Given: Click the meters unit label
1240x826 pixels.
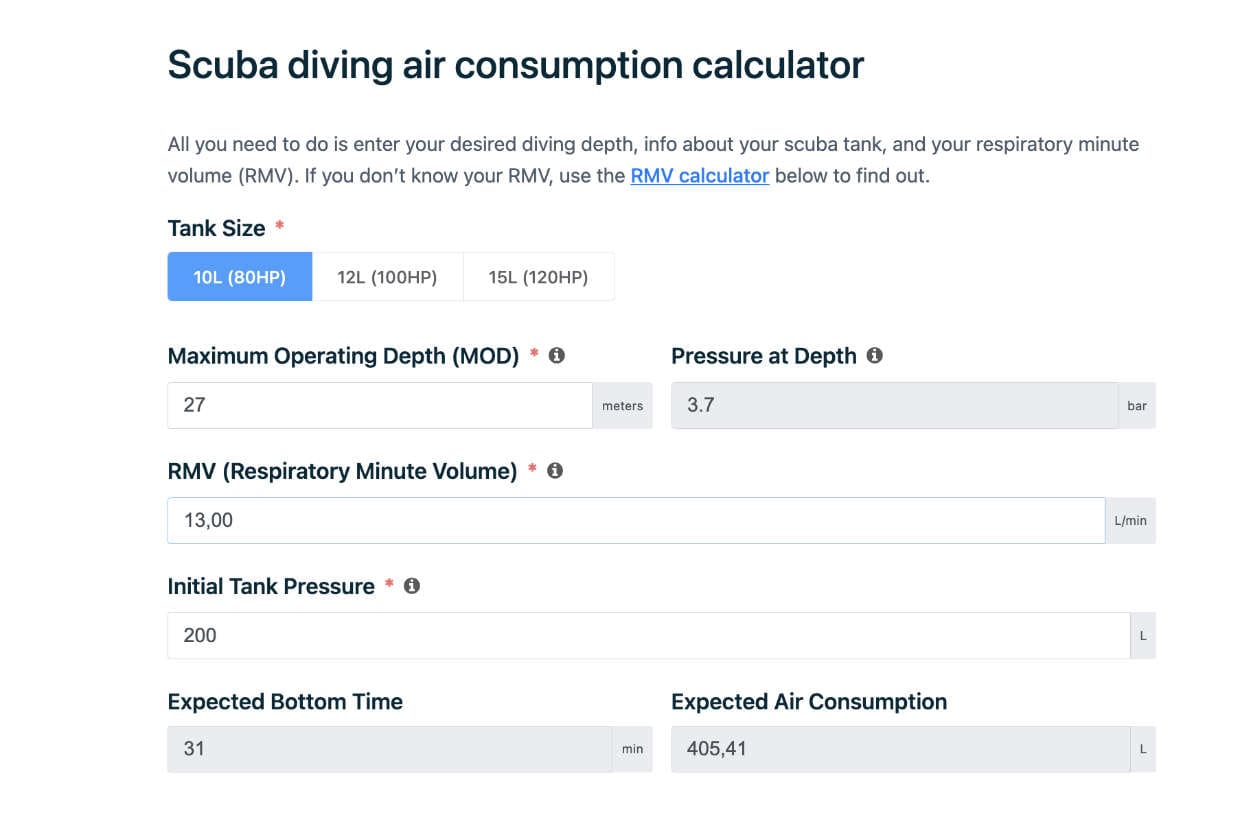Looking at the screenshot, I should point(623,405).
